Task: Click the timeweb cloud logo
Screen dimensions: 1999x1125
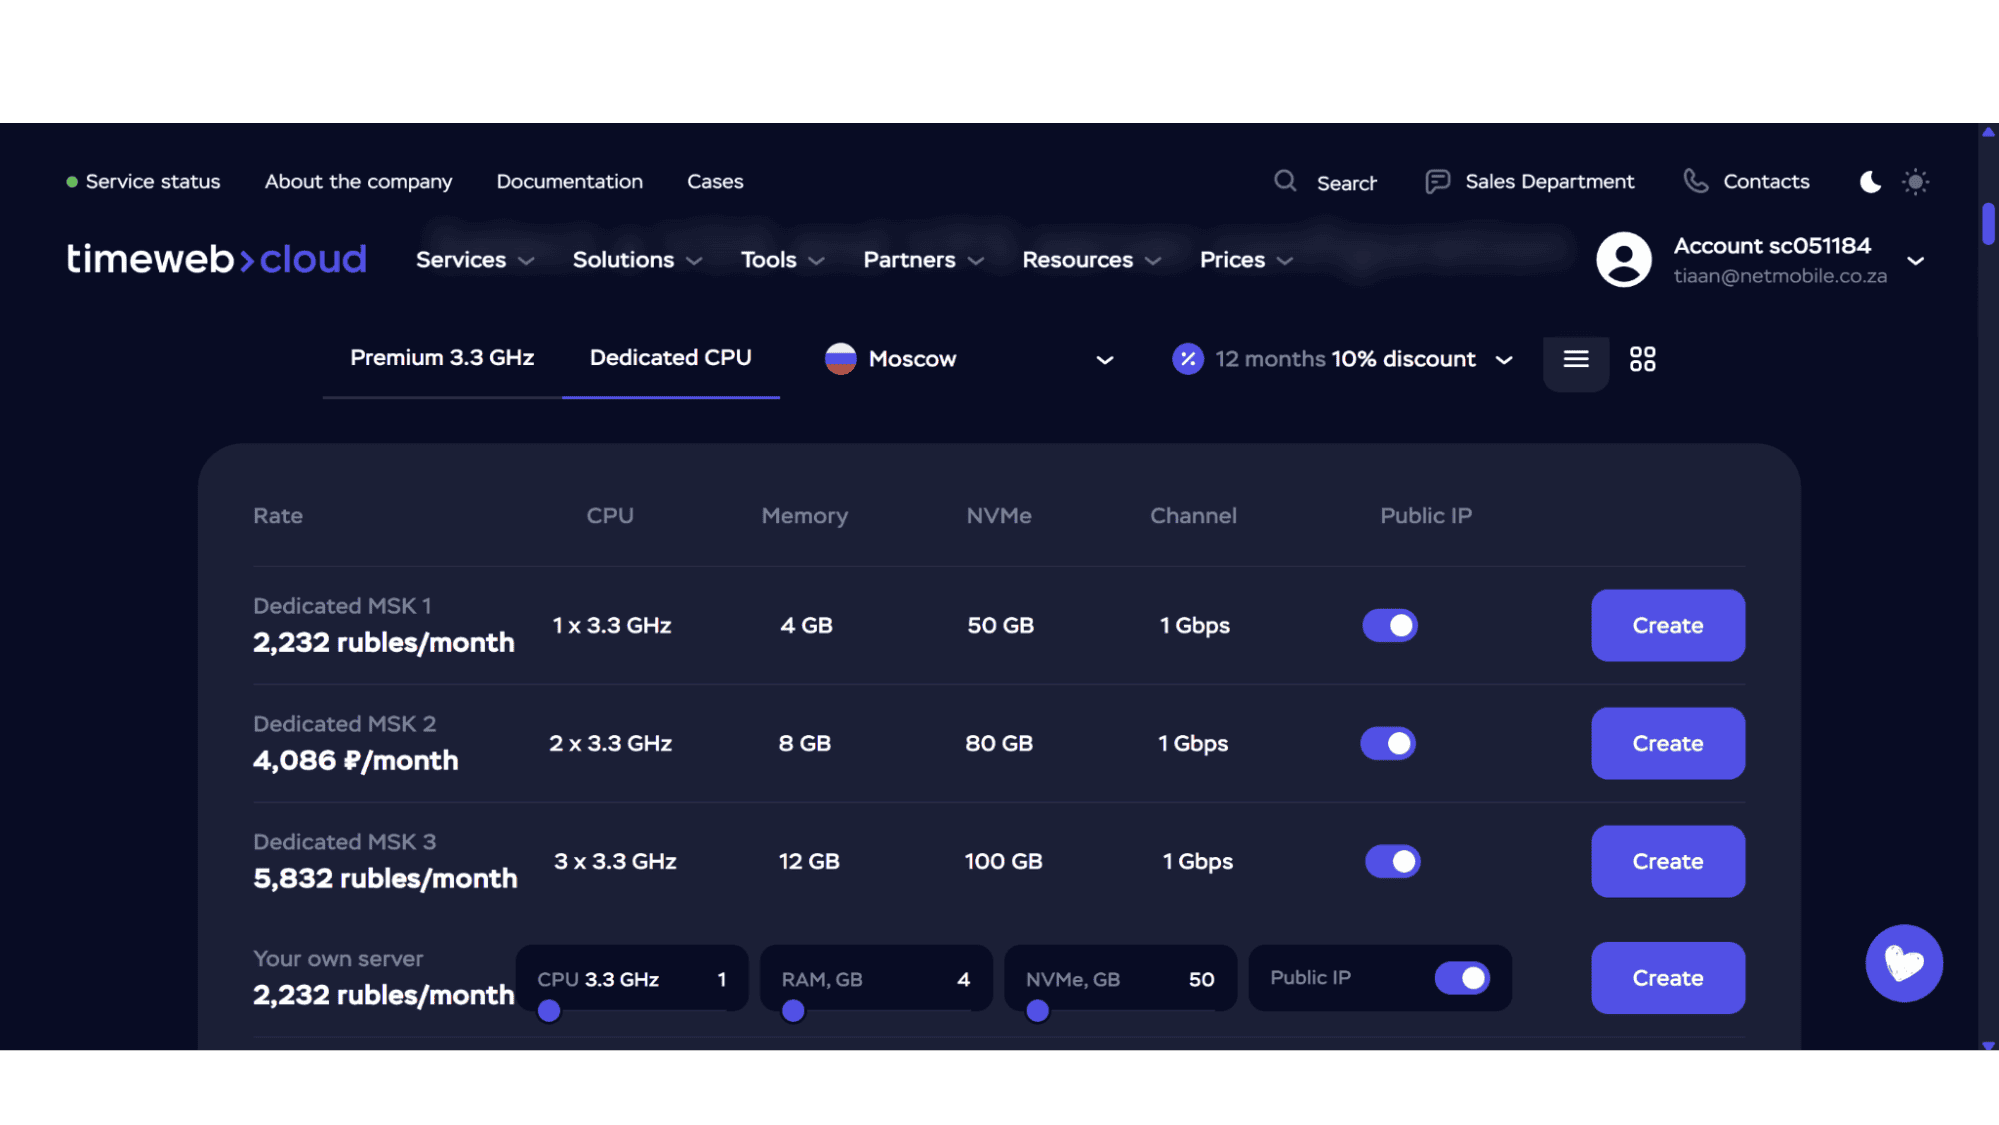Action: (216, 259)
